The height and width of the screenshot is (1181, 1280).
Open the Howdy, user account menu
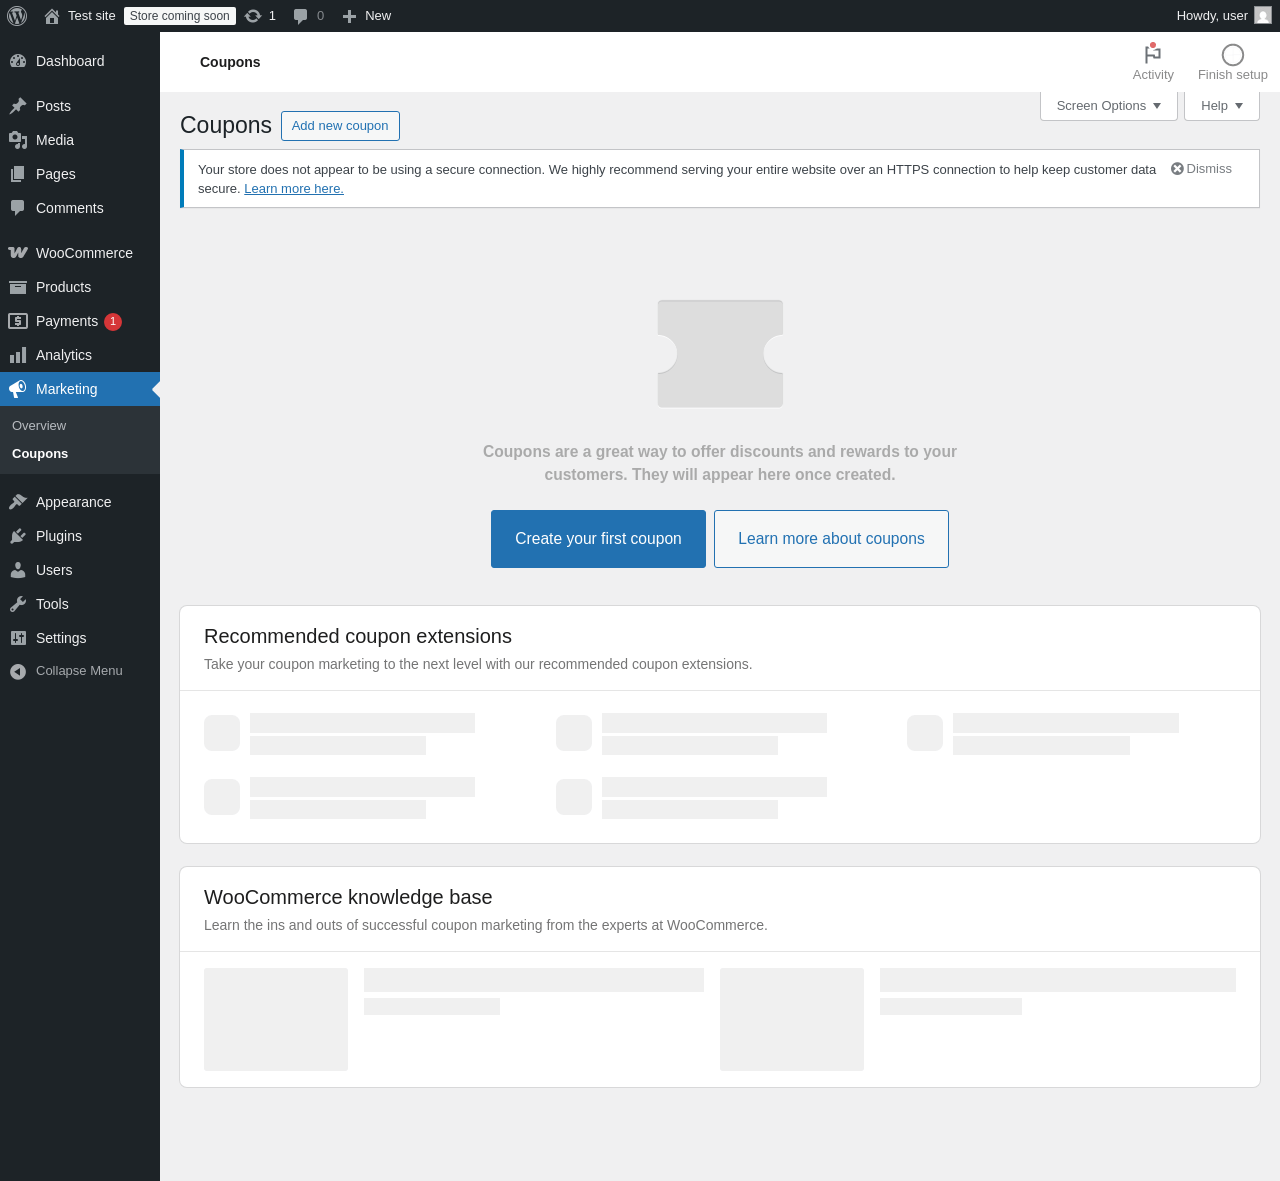click(x=1224, y=16)
